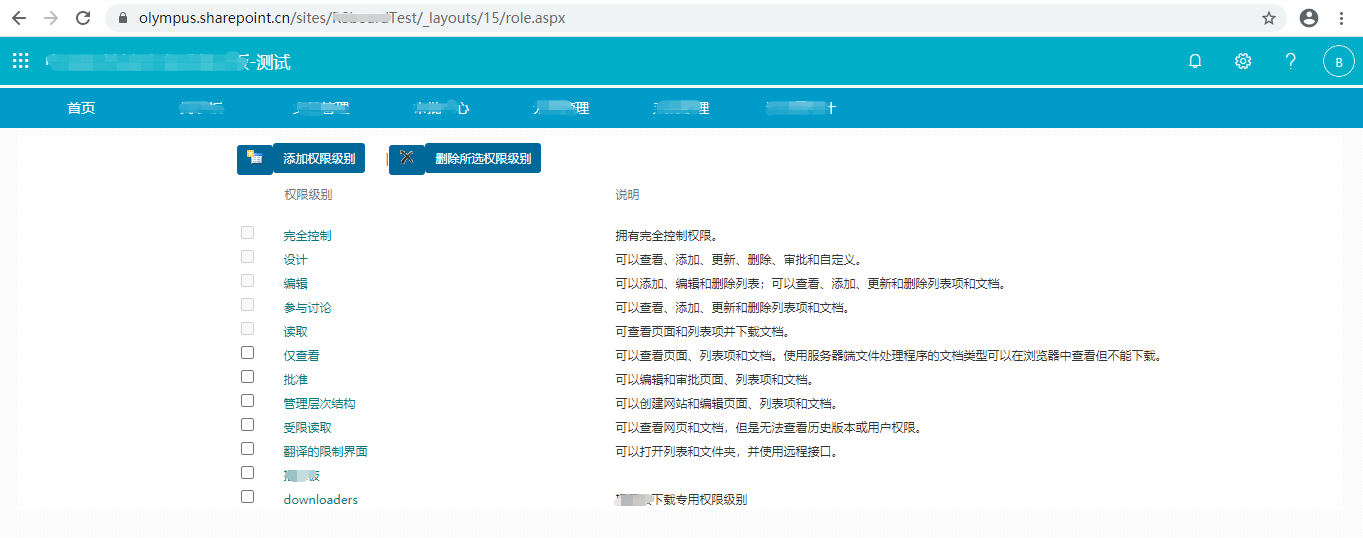Open the 受限读取 permission level link

[x=307, y=428]
